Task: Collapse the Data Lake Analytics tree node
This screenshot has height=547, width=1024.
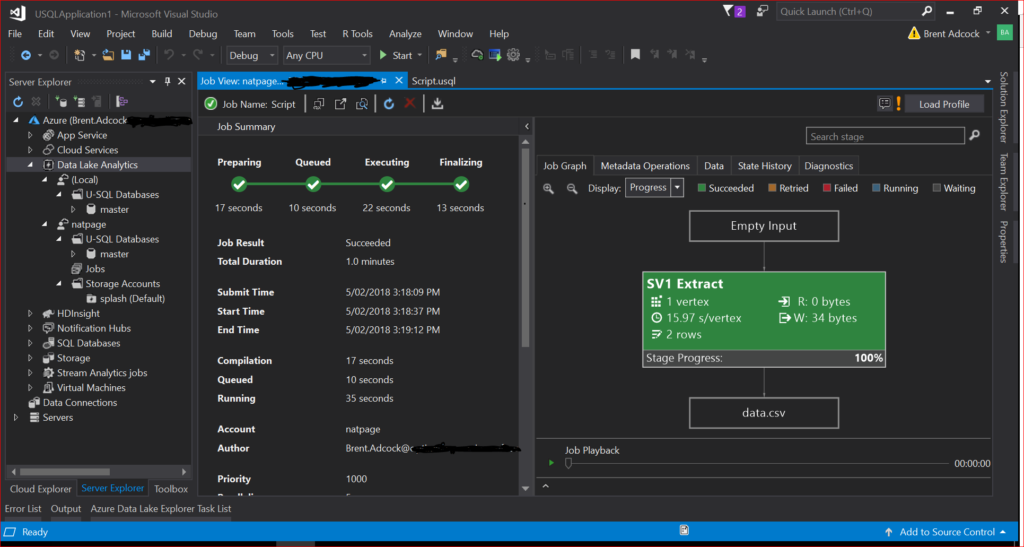Action: coord(31,165)
